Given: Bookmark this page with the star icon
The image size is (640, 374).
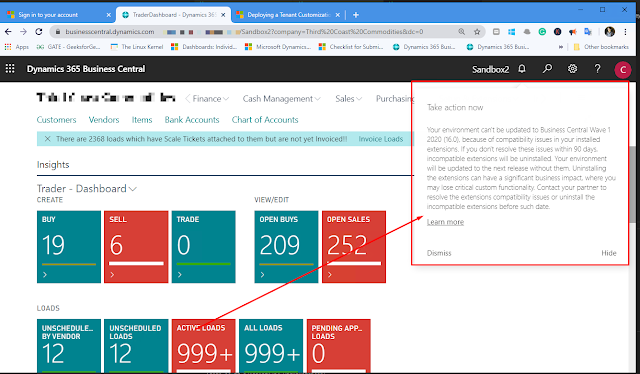Looking at the screenshot, I should 477,31.
